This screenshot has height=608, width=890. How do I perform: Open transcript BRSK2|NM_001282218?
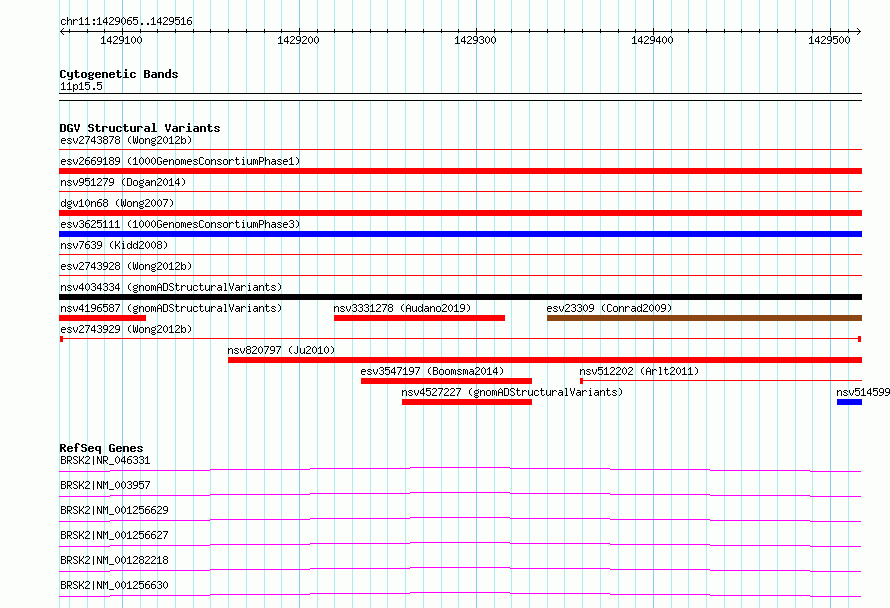pyautogui.click(x=114, y=560)
